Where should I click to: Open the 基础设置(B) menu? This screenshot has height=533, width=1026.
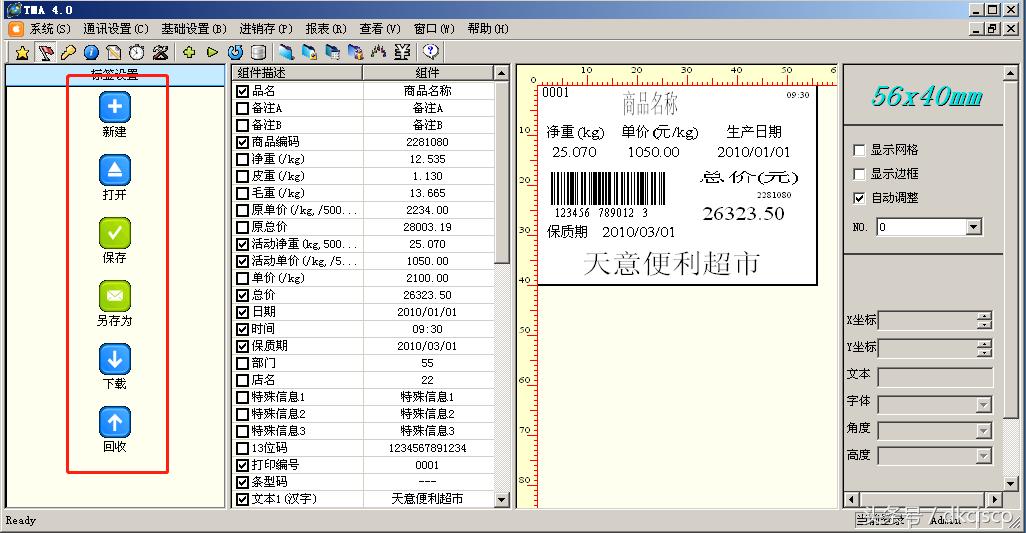pyautogui.click(x=194, y=29)
